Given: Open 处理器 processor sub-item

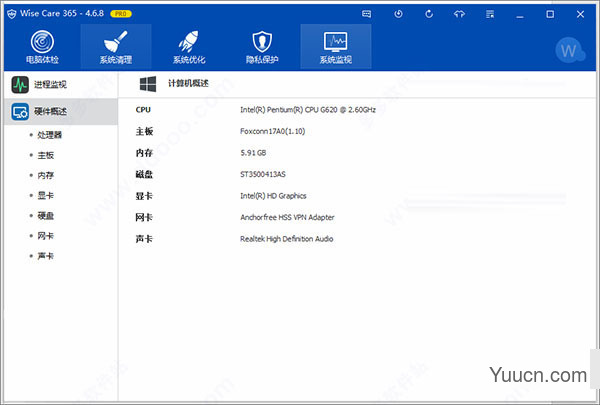Looking at the screenshot, I should pos(49,135).
